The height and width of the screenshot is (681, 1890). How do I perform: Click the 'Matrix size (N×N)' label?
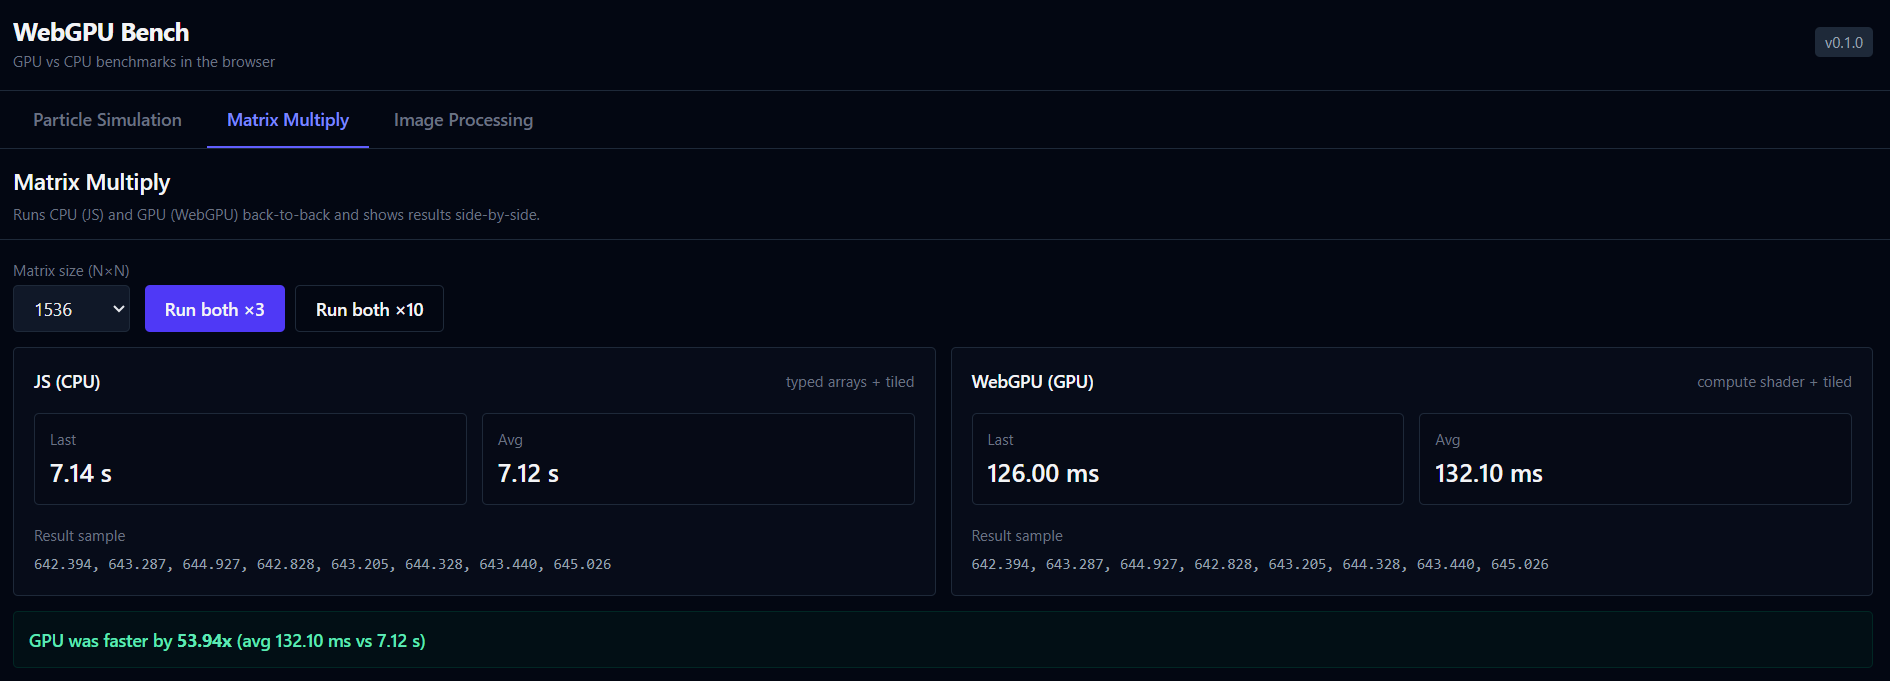click(71, 271)
